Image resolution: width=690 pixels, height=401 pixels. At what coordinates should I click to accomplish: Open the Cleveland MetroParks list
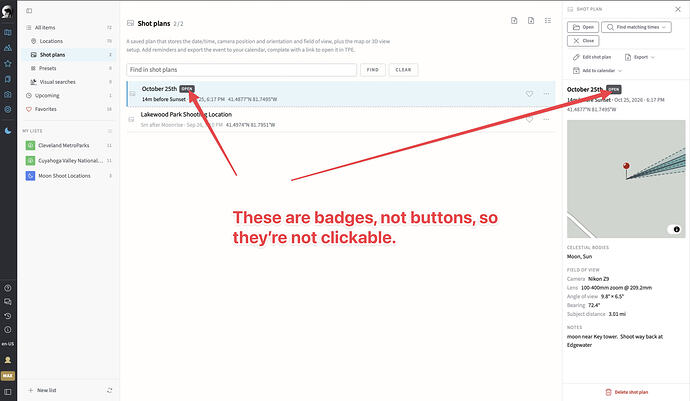coord(69,145)
